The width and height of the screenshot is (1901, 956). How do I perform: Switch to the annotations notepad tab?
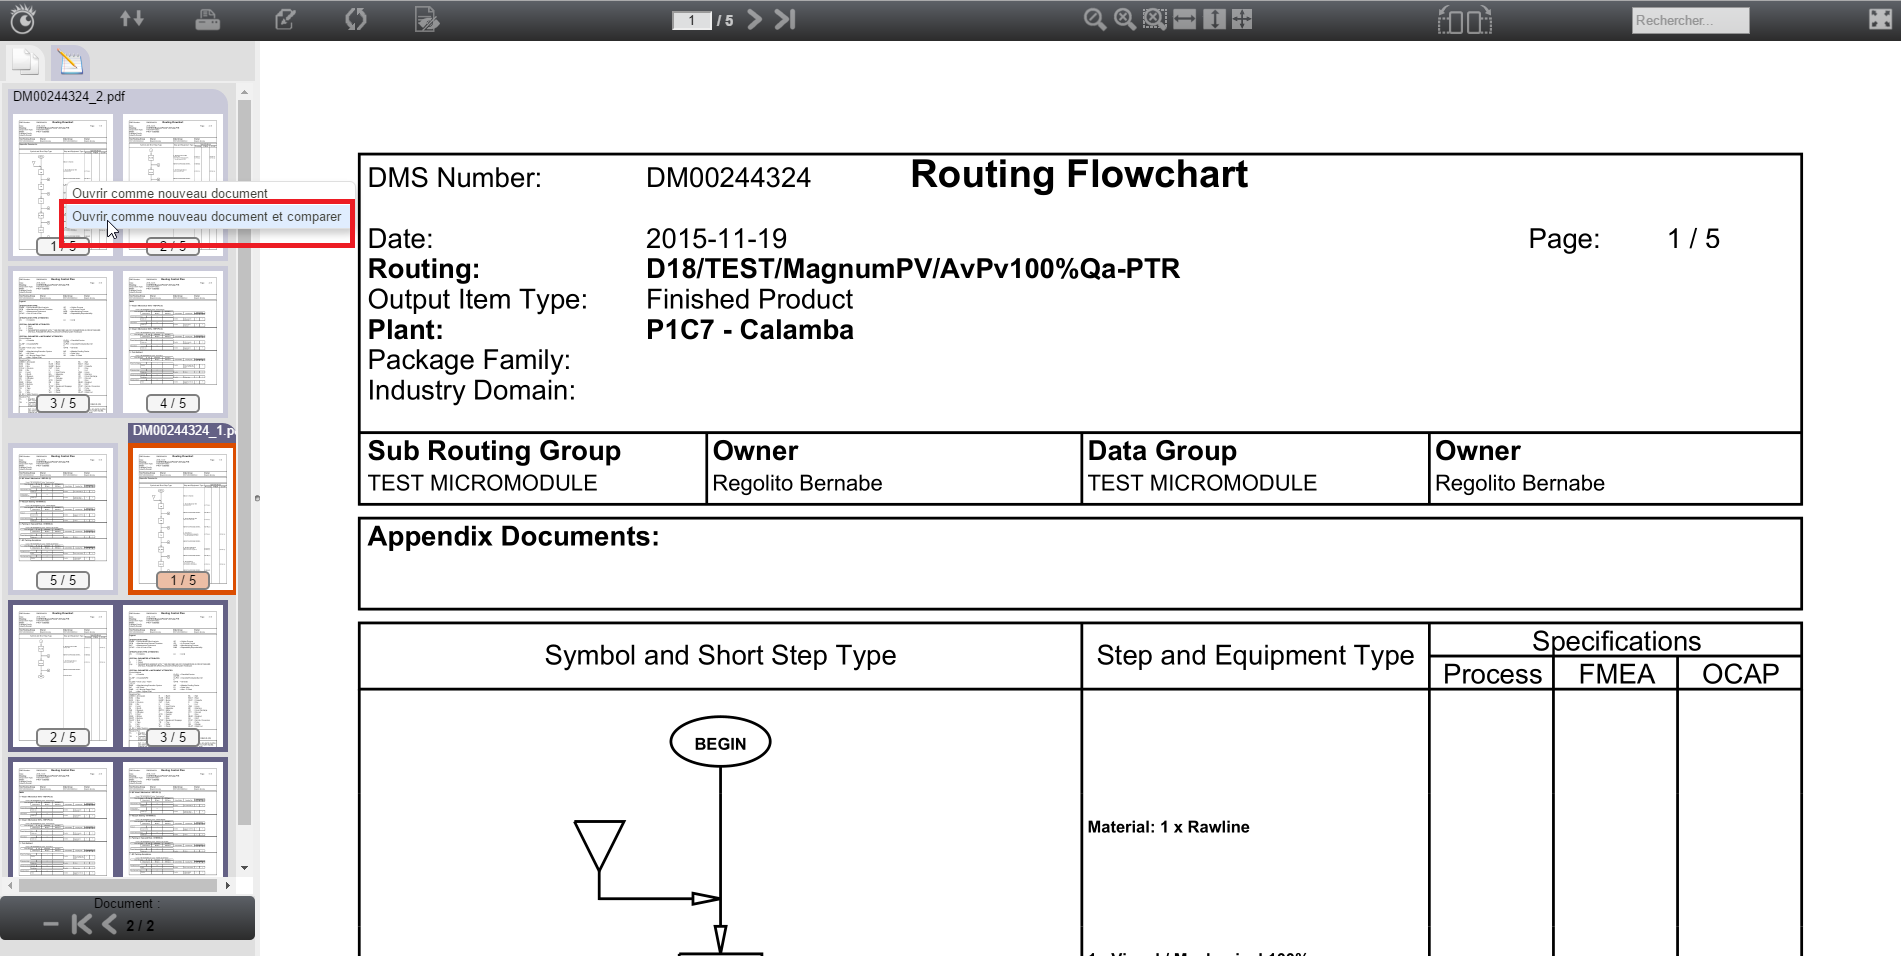(70, 62)
